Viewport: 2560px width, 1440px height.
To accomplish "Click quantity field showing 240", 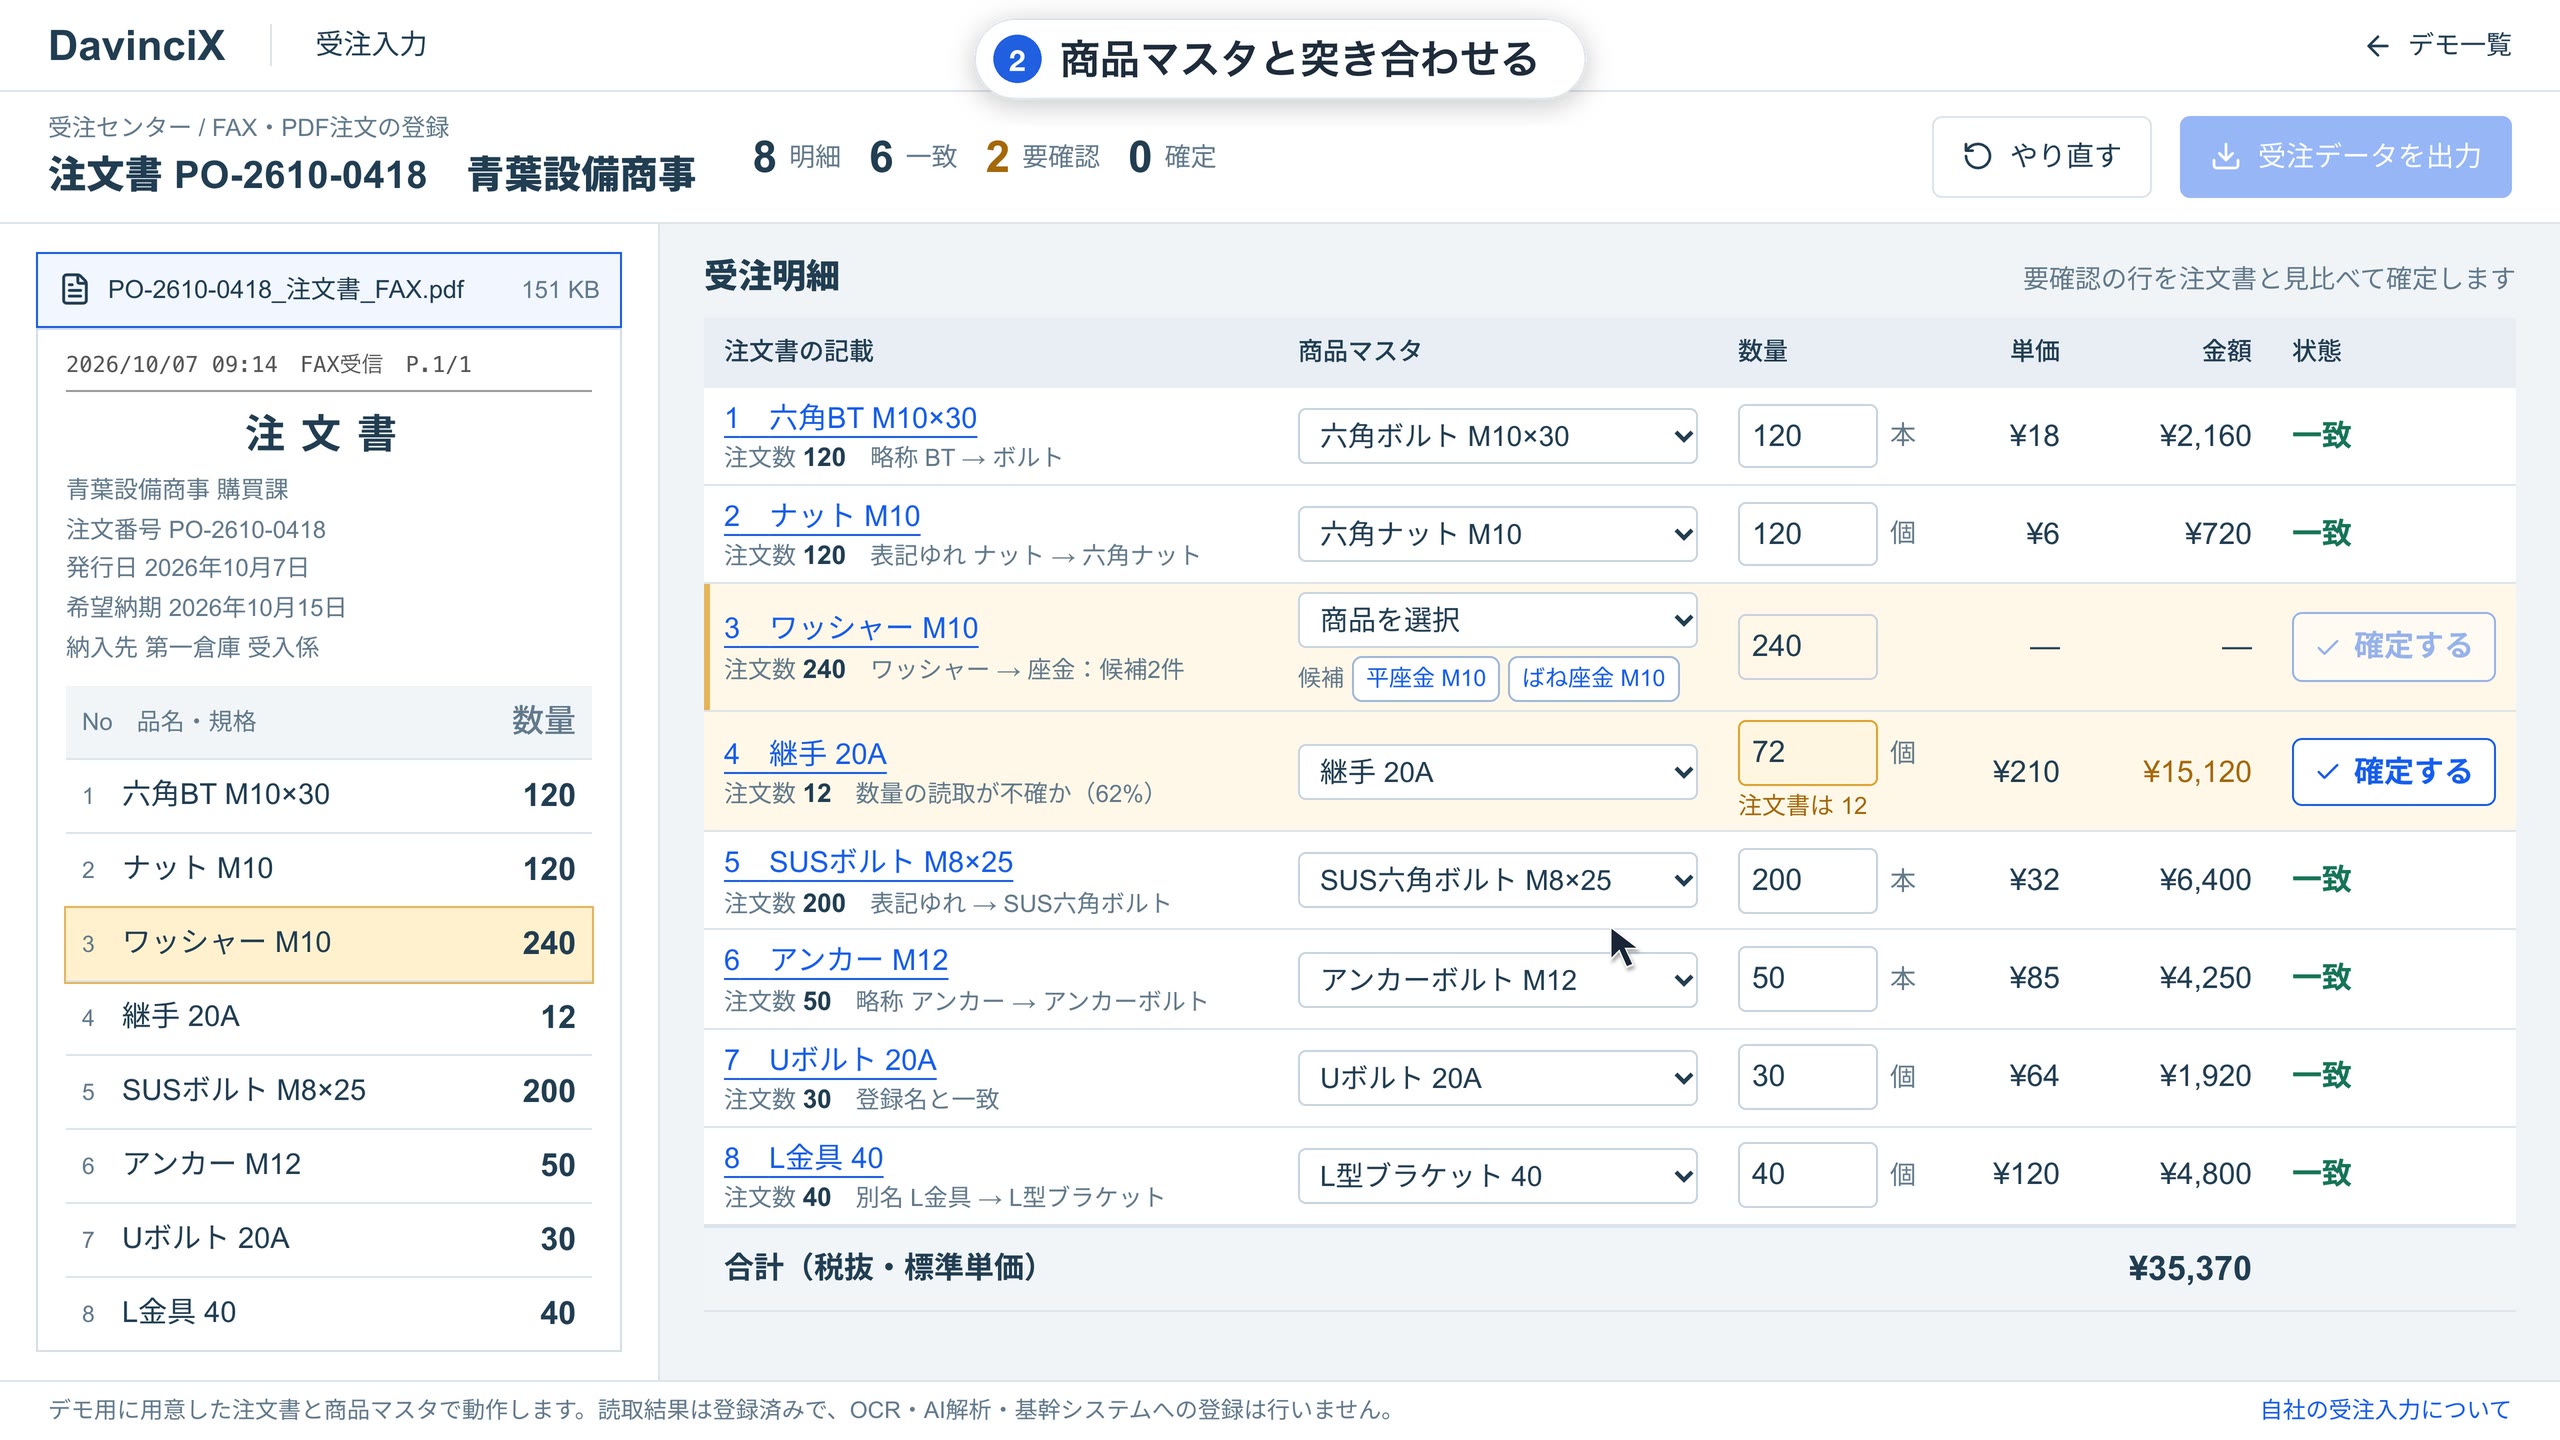I will [x=1807, y=647].
